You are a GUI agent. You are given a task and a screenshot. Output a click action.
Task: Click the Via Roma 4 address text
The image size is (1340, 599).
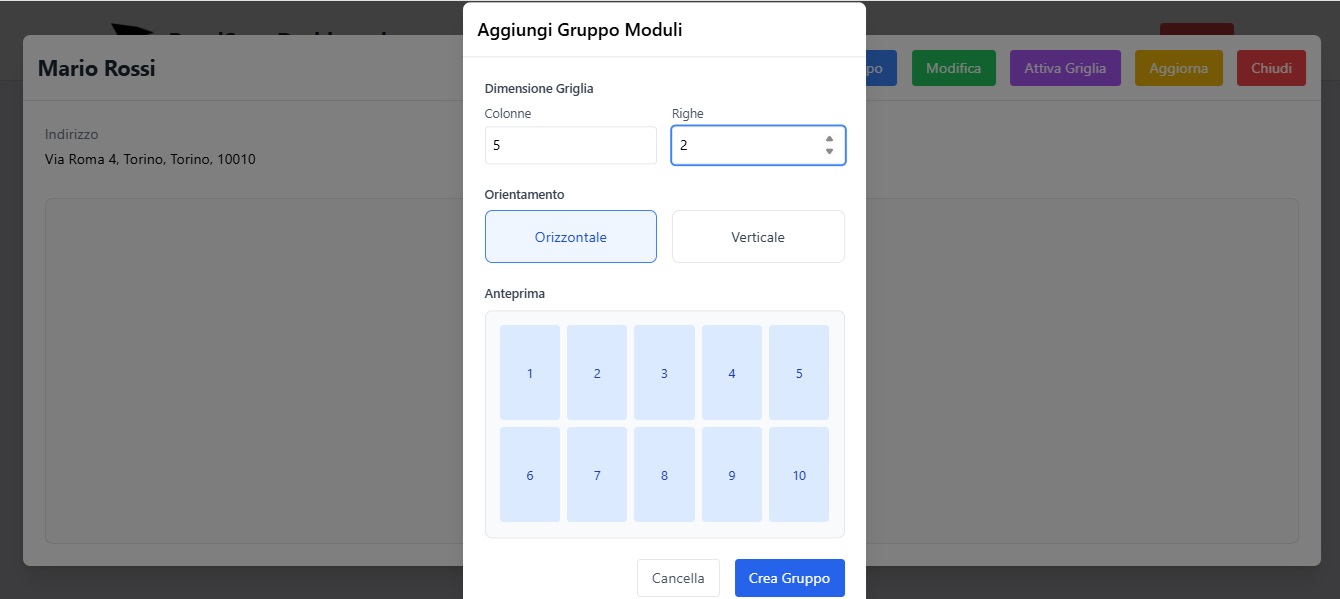point(149,159)
